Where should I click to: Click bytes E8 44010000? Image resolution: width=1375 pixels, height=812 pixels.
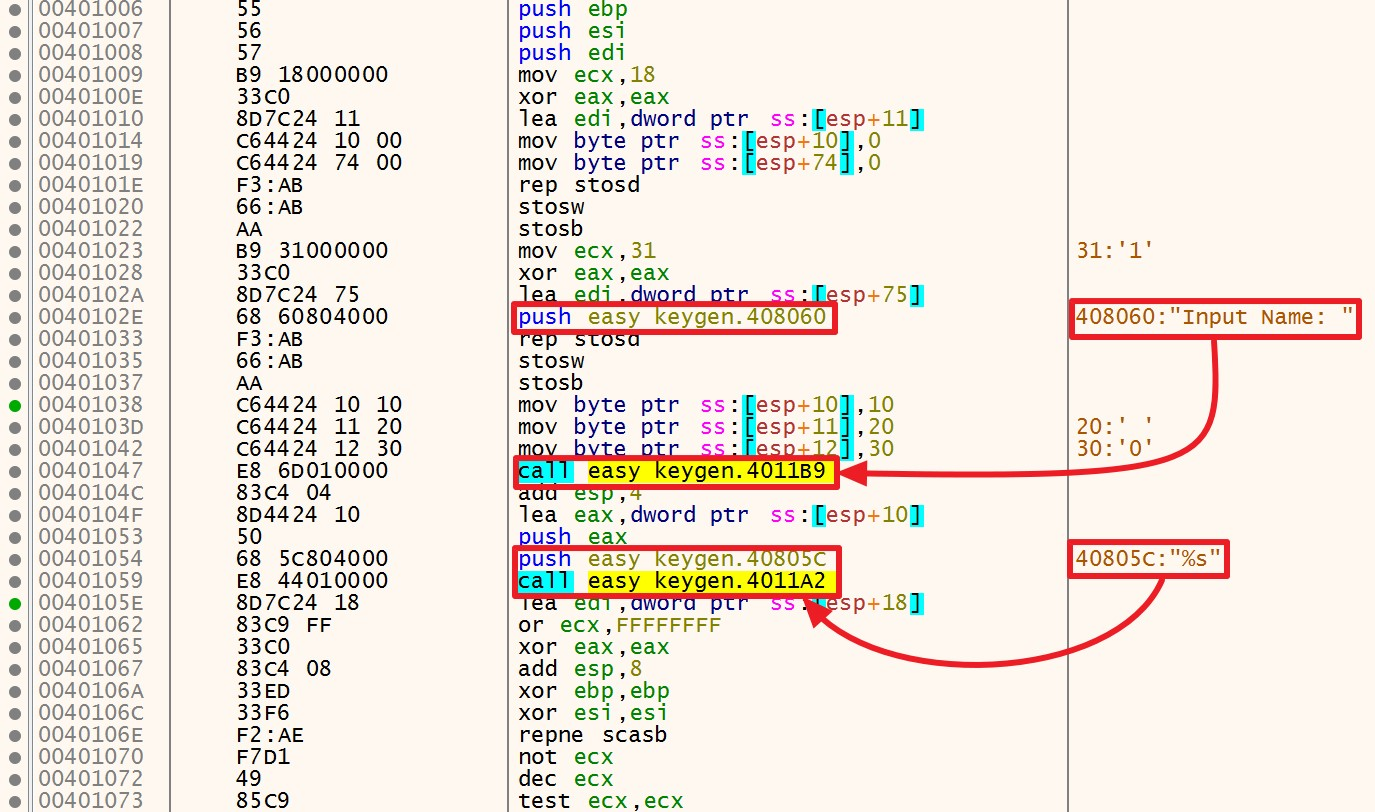pos(311,581)
